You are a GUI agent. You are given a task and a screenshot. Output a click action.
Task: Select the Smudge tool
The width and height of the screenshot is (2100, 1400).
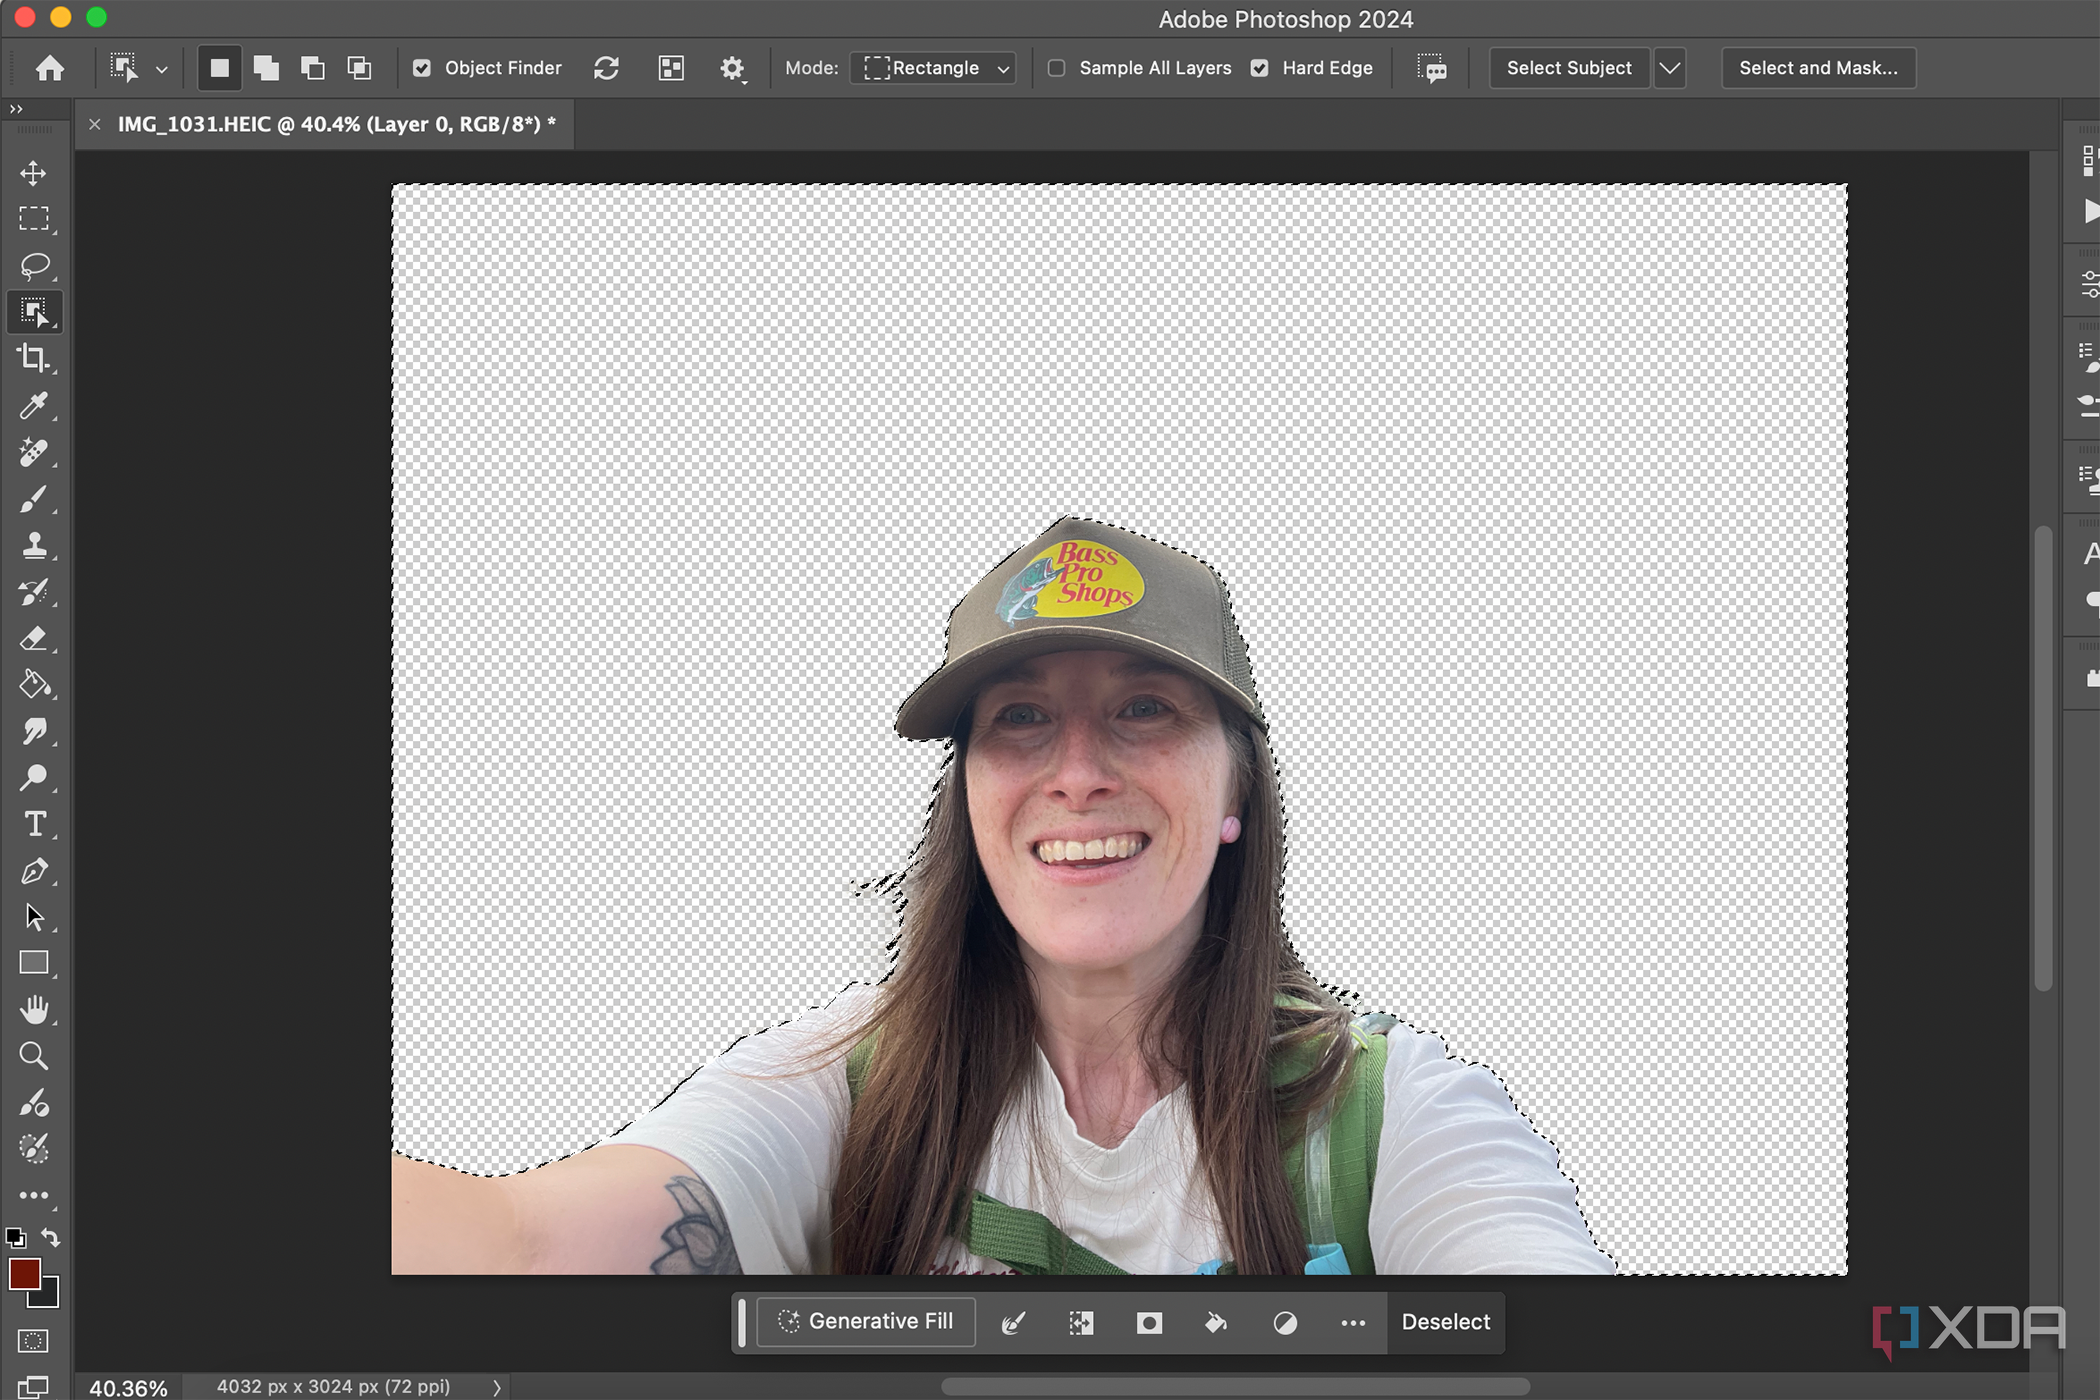pyautogui.click(x=34, y=731)
